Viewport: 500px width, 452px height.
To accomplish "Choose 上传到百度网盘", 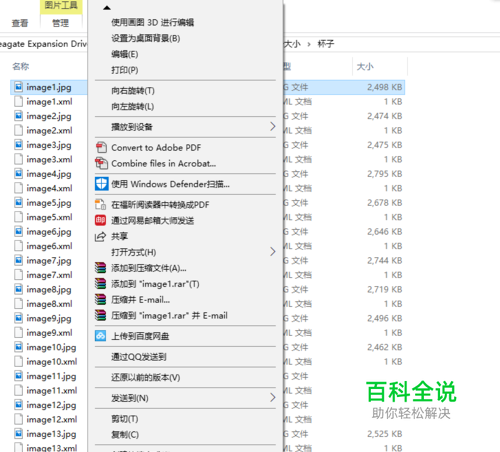I will tap(140, 336).
